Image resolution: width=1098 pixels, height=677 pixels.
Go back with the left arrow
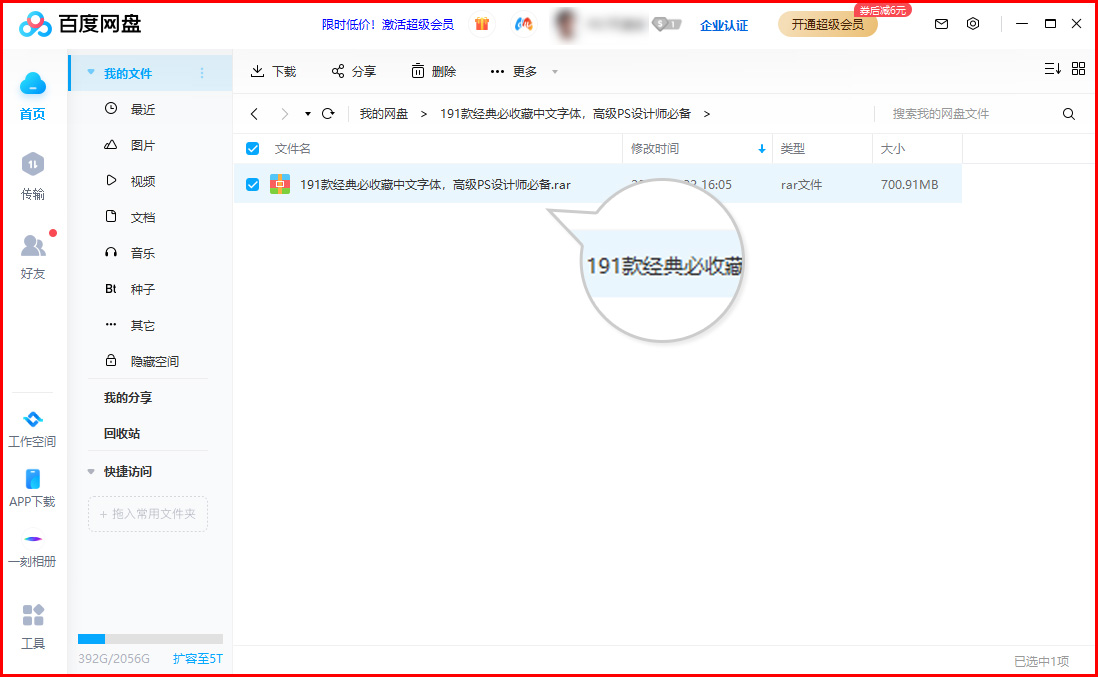coord(254,114)
